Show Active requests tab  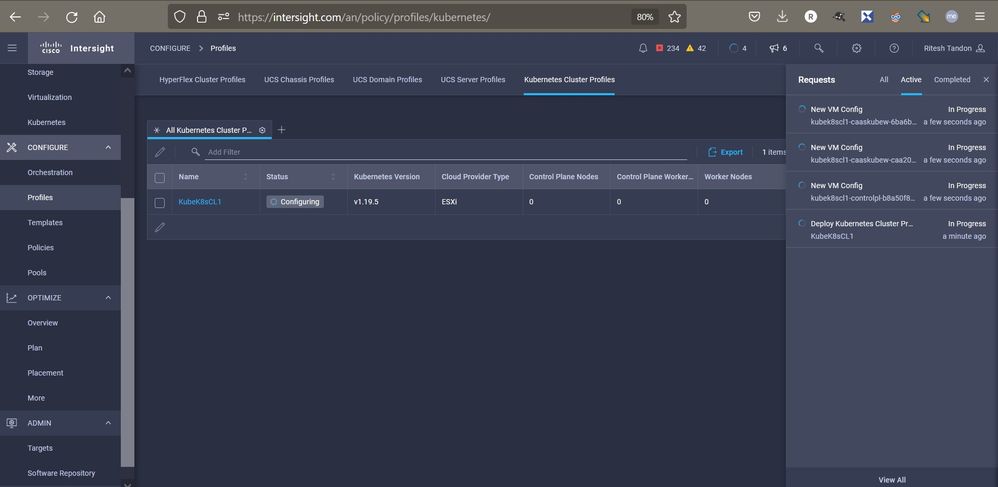point(911,80)
